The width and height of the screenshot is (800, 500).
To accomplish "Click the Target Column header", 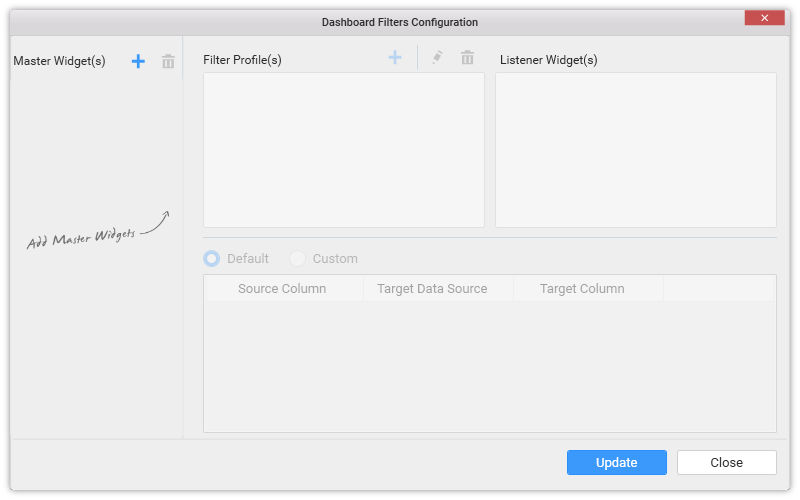I will [582, 289].
